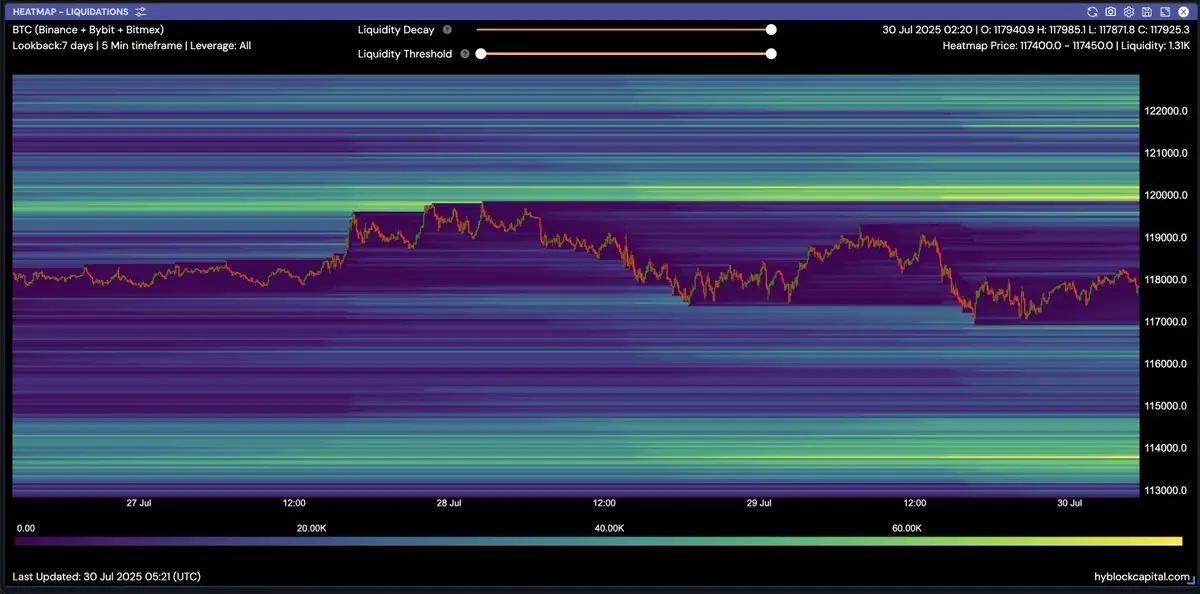Click the 119000.0 price axis label
Image resolution: width=1200 pixels, height=594 pixels.
coord(1166,238)
